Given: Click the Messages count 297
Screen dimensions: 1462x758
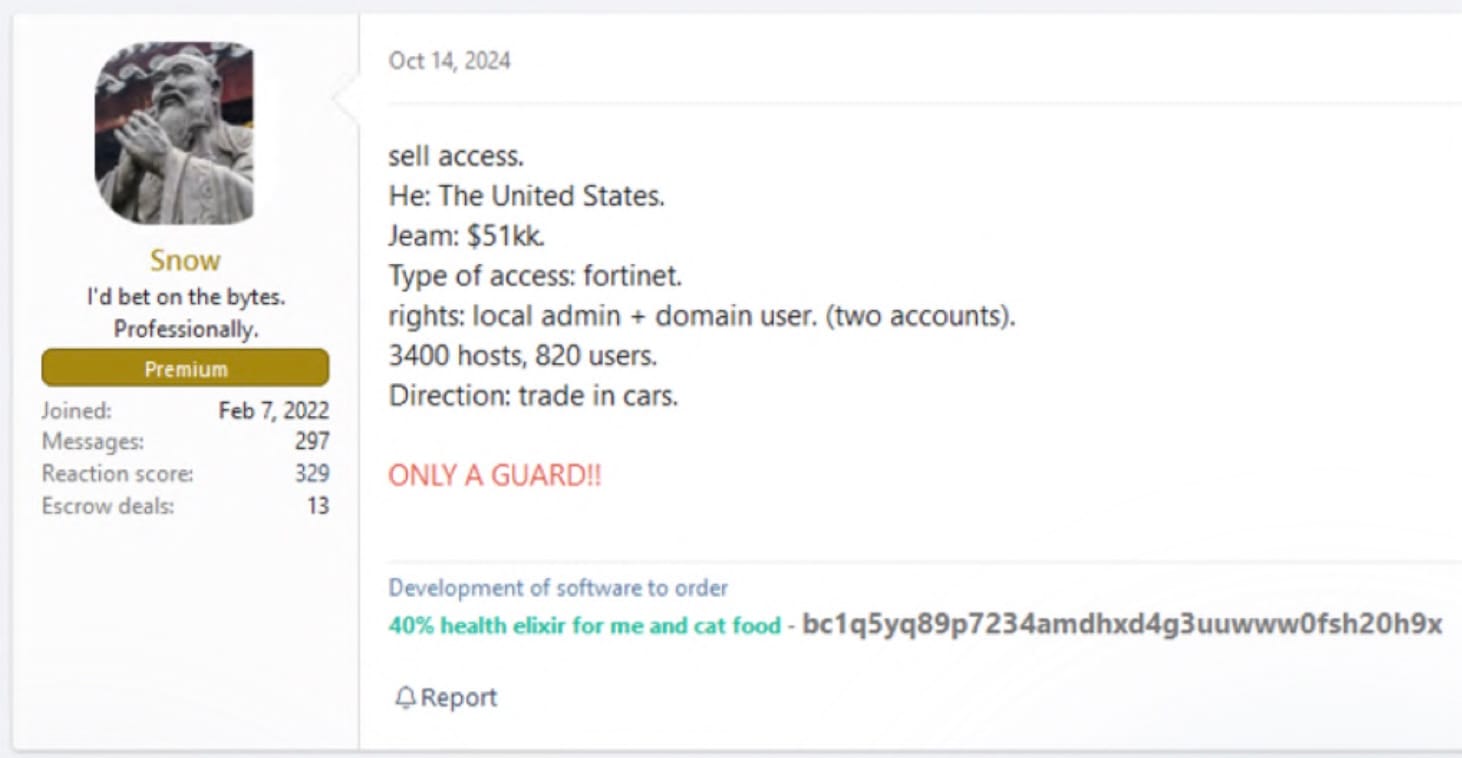Looking at the screenshot, I should tap(312, 441).
